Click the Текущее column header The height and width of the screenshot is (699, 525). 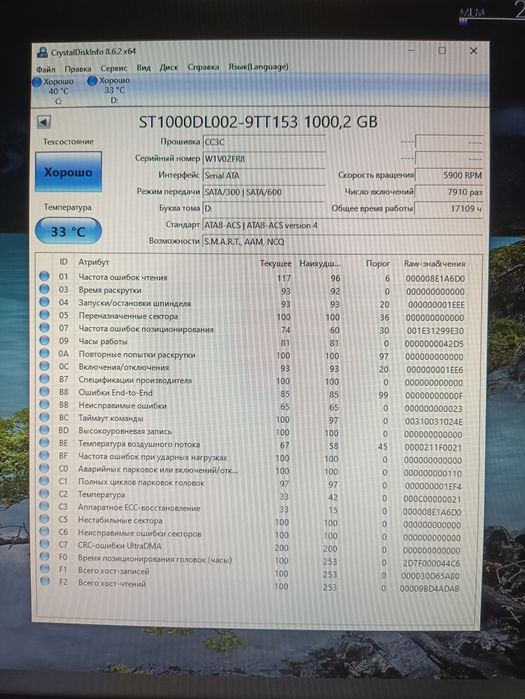coord(275,263)
